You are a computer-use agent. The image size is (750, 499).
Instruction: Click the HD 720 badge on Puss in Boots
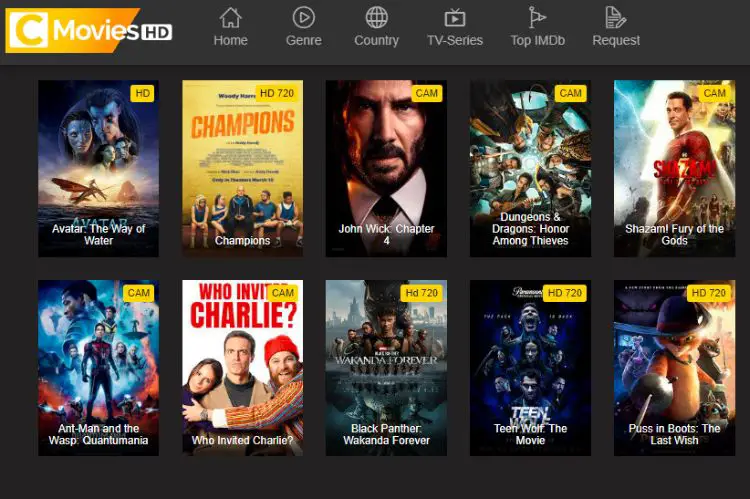709,293
